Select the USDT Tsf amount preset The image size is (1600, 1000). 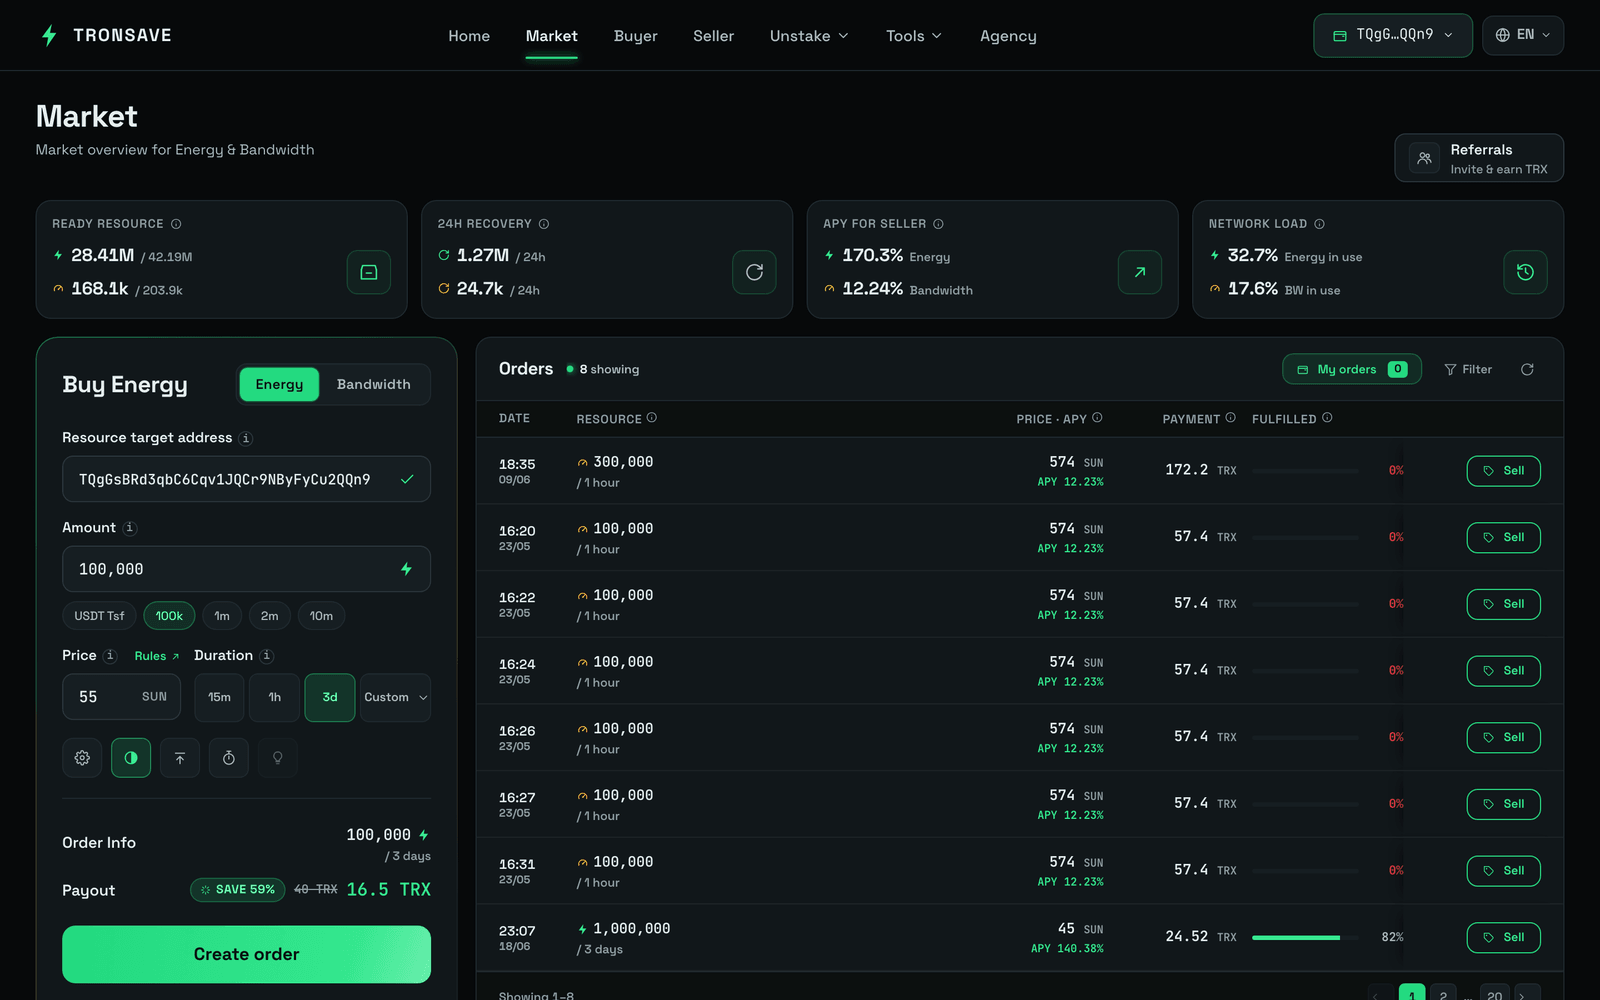coord(99,616)
